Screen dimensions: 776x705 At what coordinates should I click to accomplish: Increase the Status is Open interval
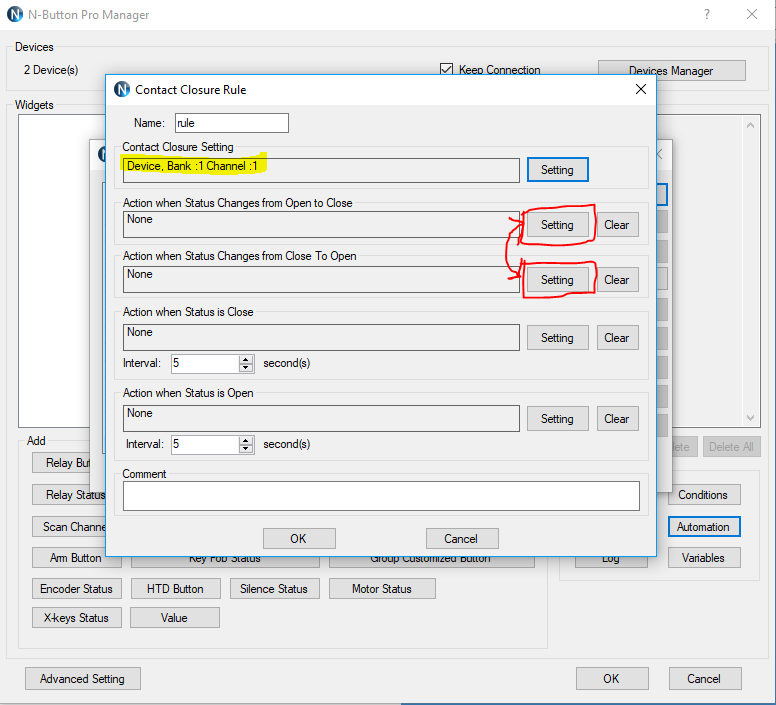pos(245,440)
